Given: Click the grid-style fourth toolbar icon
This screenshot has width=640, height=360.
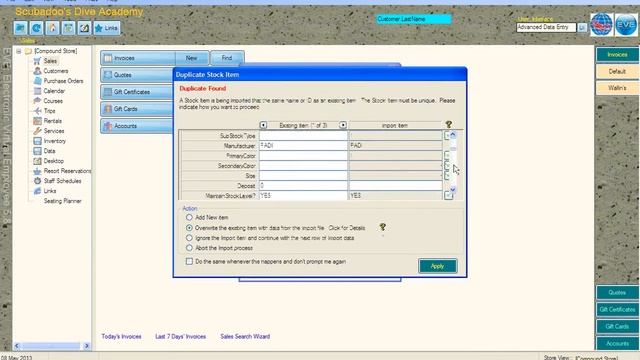Looking at the screenshot, I should point(68,28).
